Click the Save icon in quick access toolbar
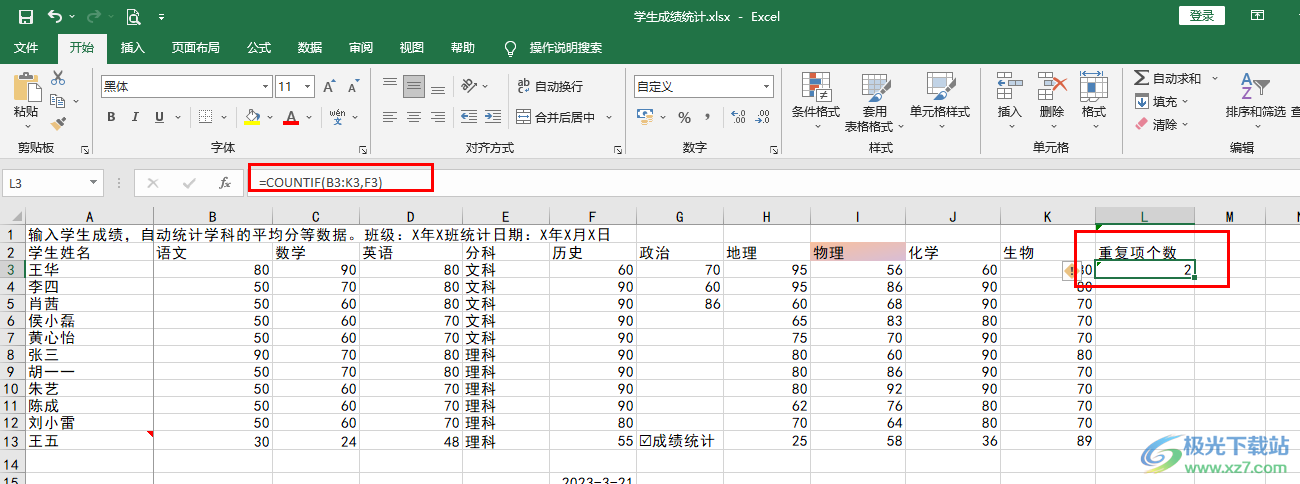1300x484 pixels. pyautogui.click(x=26, y=17)
